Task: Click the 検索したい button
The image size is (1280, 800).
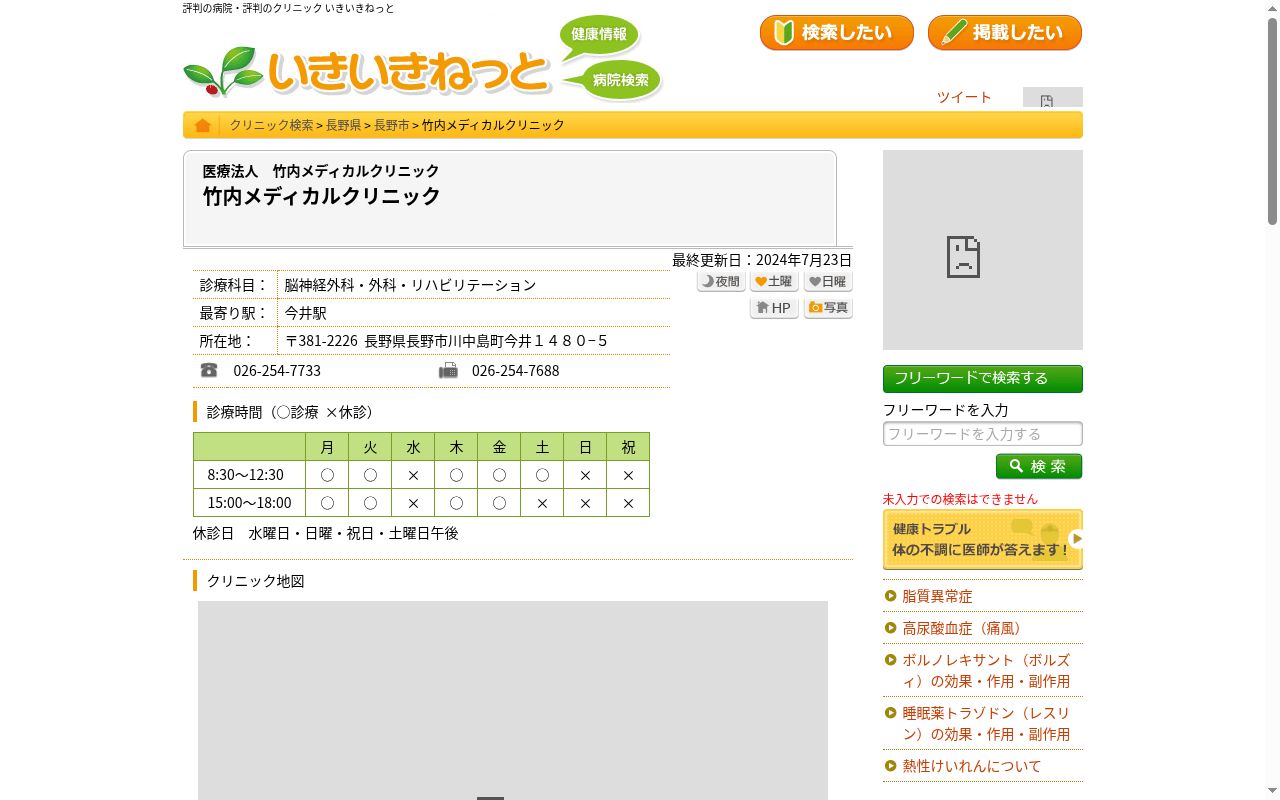Action: [837, 33]
